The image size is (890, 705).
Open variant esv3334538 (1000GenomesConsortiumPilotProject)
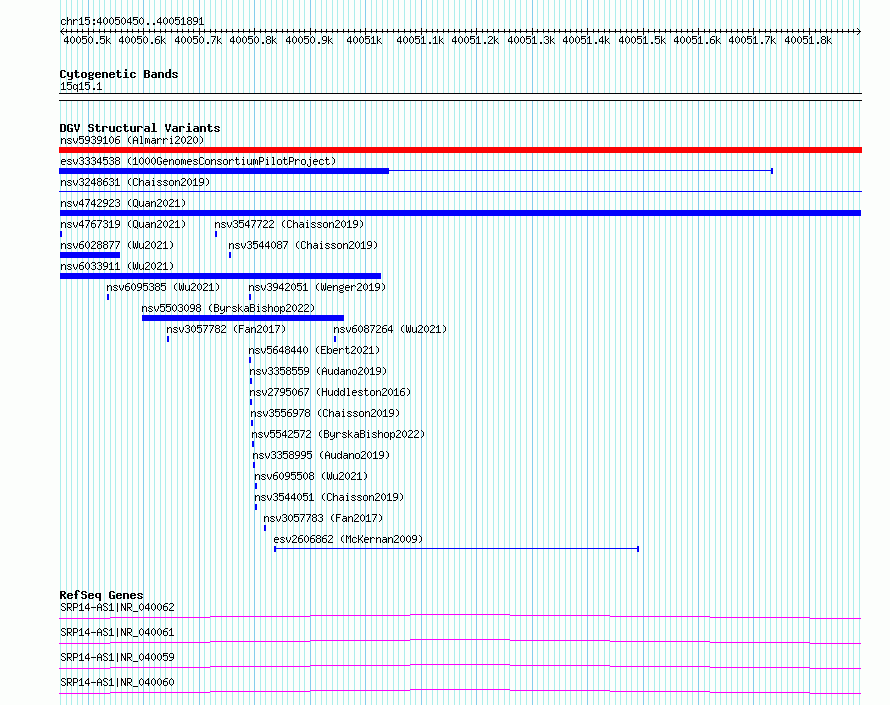tap(198, 161)
